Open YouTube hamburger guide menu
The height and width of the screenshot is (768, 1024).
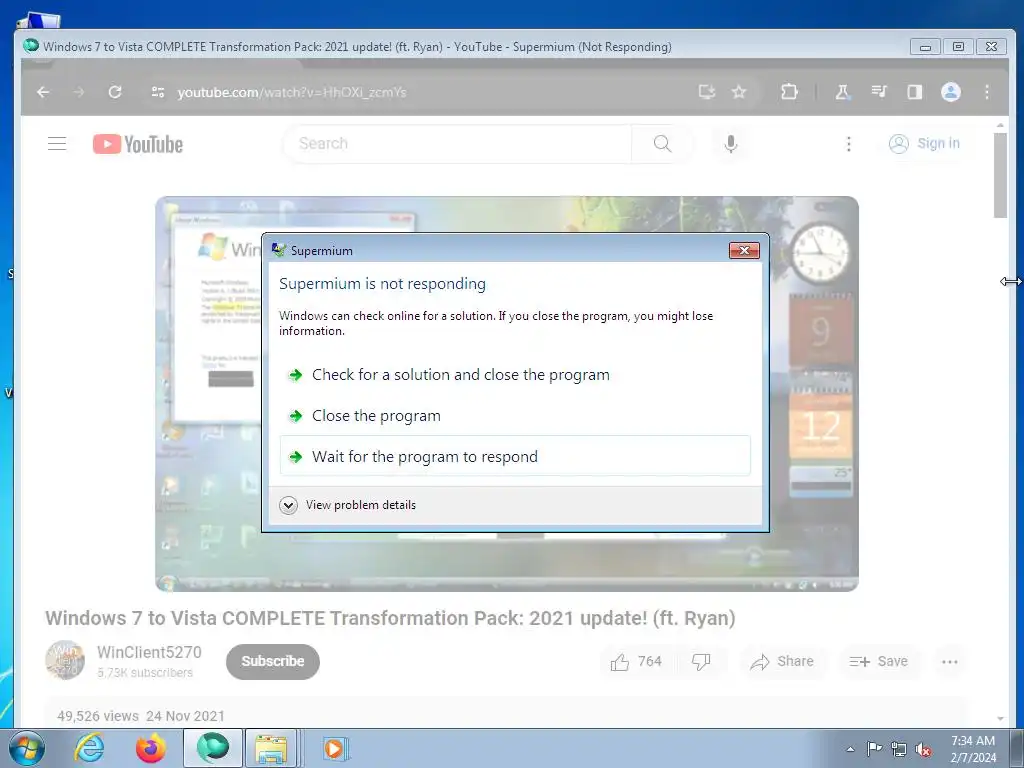tap(57, 144)
